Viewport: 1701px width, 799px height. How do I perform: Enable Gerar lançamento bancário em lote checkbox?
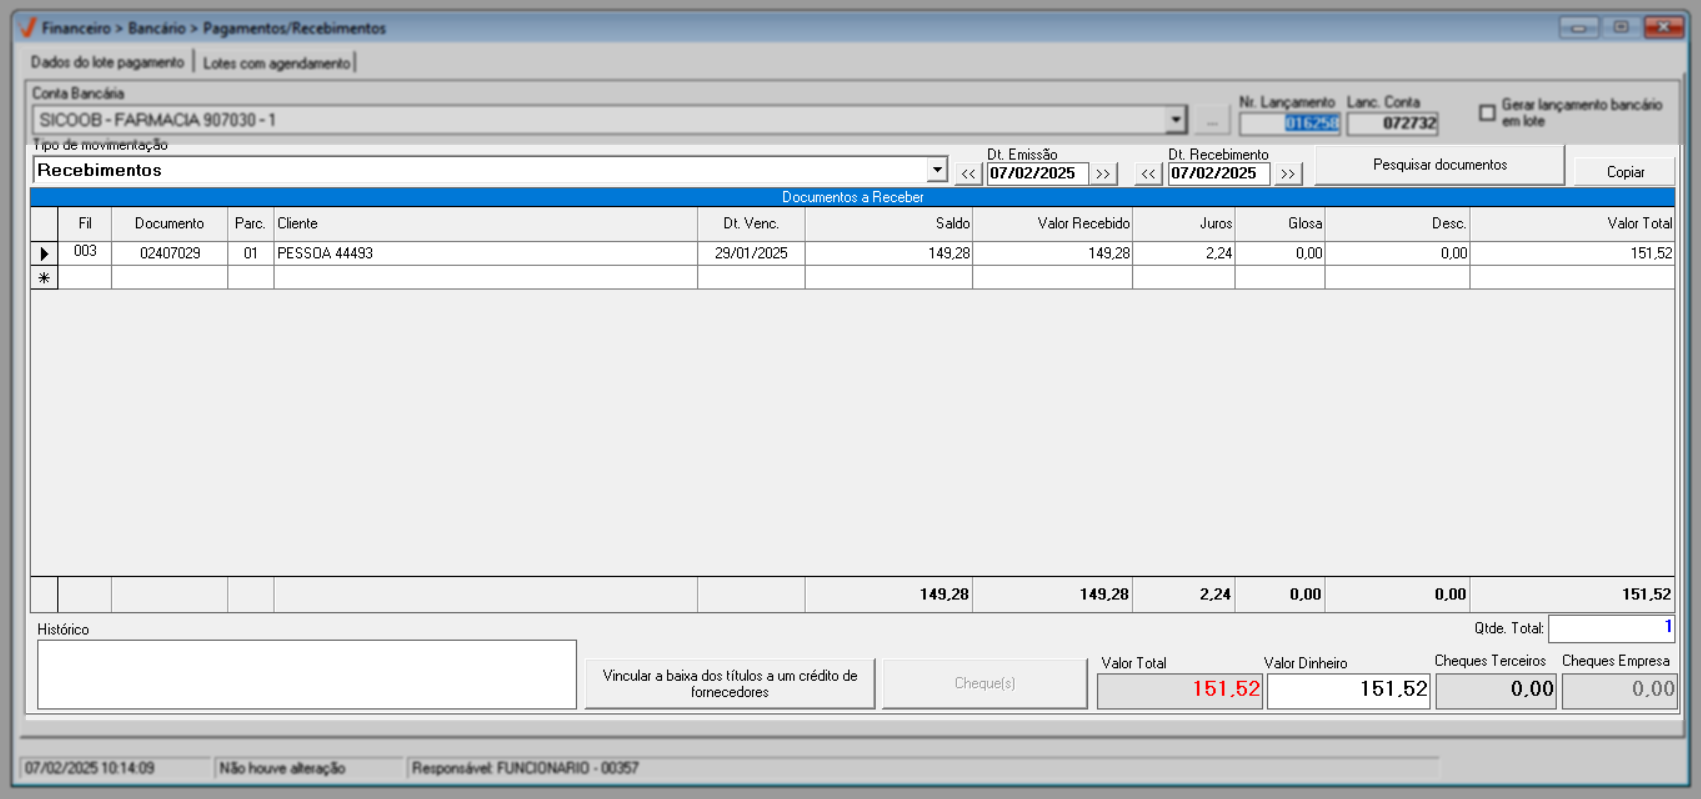click(1487, 113)
